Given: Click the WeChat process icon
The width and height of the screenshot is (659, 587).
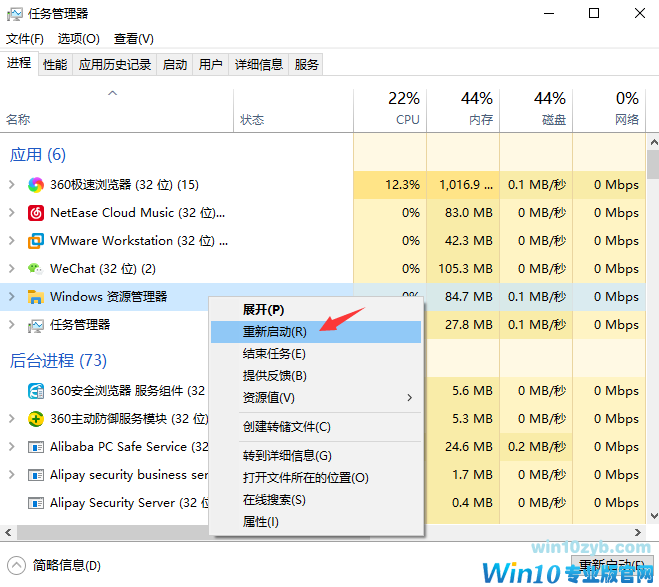Looking at the screenshot, I should [x=36, y=269].
